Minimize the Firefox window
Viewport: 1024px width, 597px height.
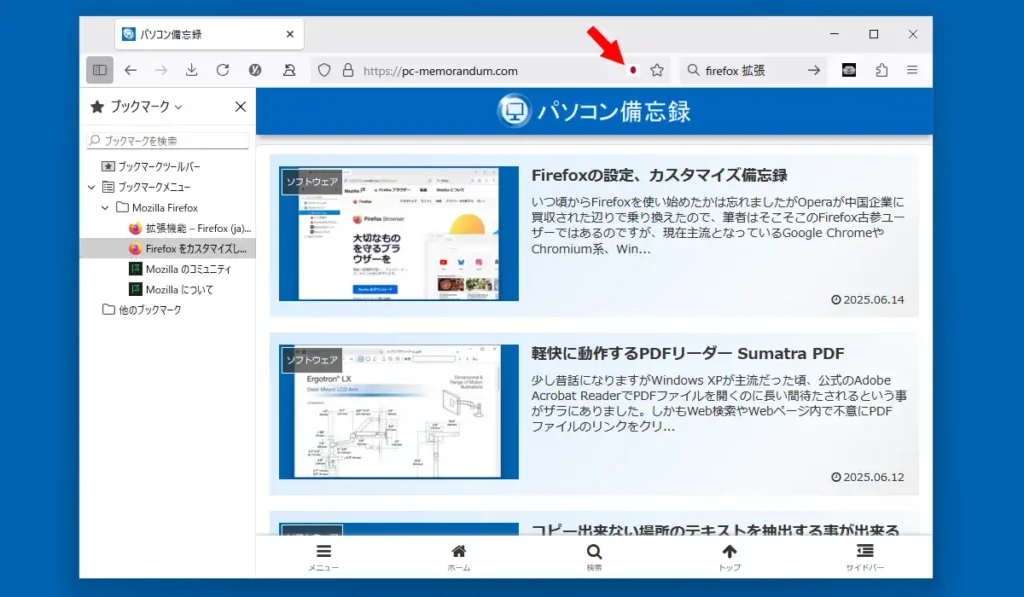click(x=834, y=34)
